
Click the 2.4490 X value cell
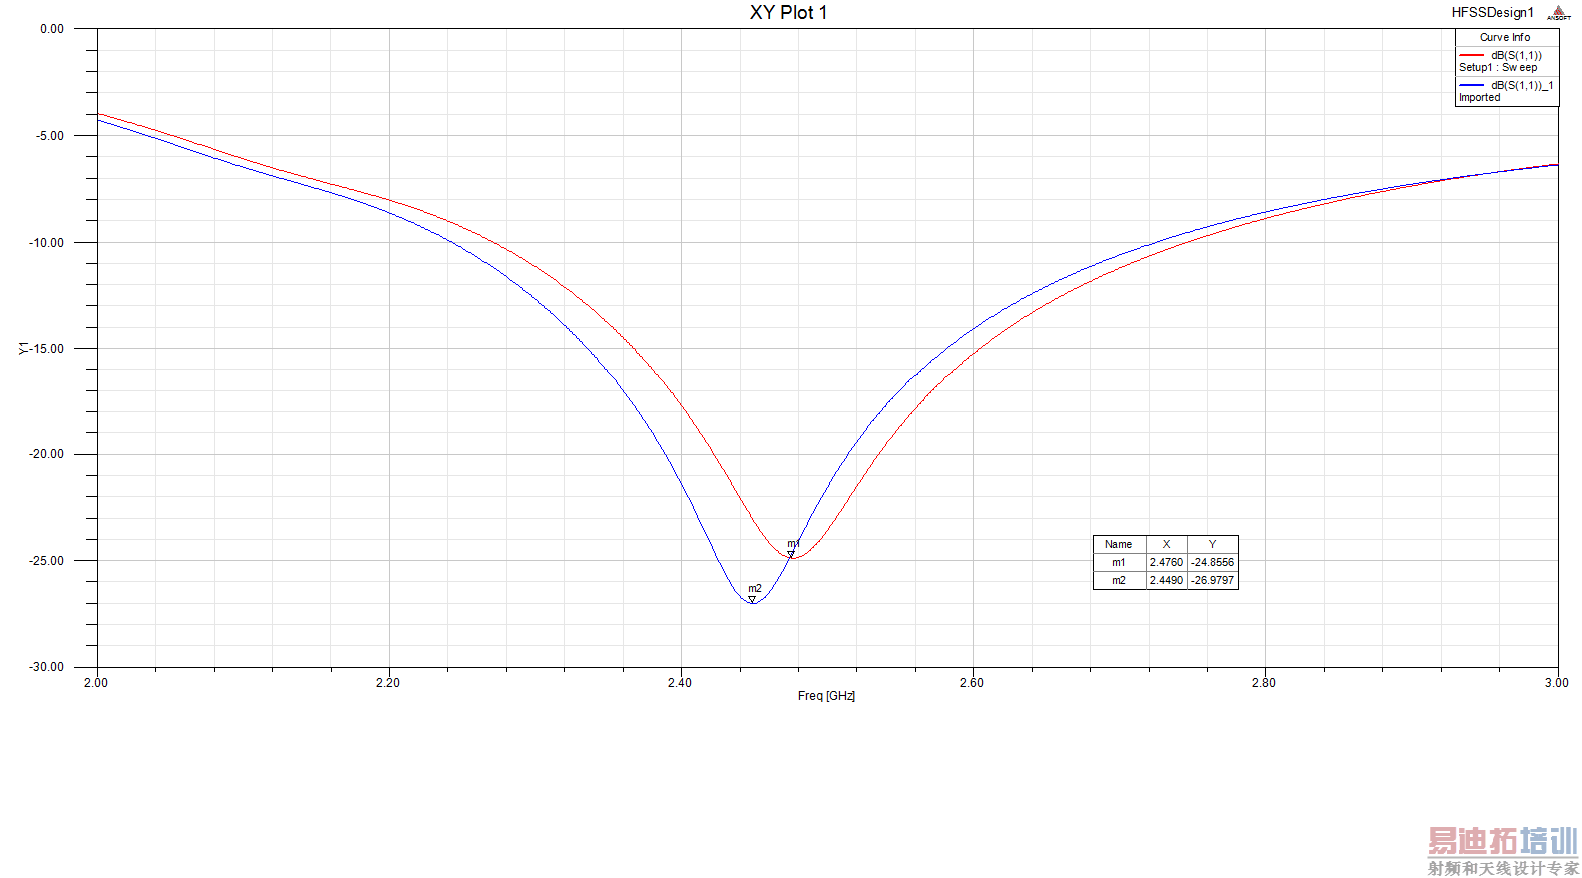[1166, 580]
